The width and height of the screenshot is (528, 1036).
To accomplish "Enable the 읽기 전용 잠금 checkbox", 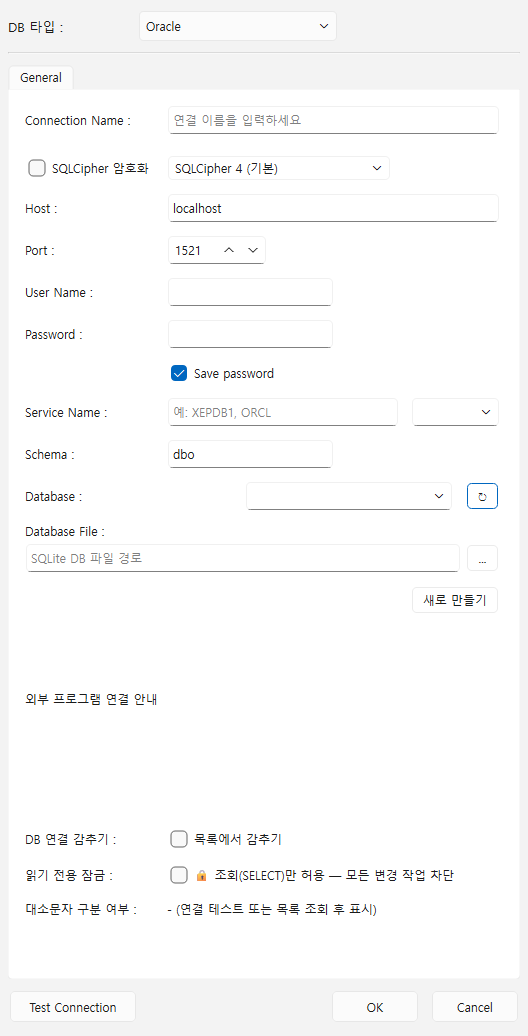I will 179,875.
